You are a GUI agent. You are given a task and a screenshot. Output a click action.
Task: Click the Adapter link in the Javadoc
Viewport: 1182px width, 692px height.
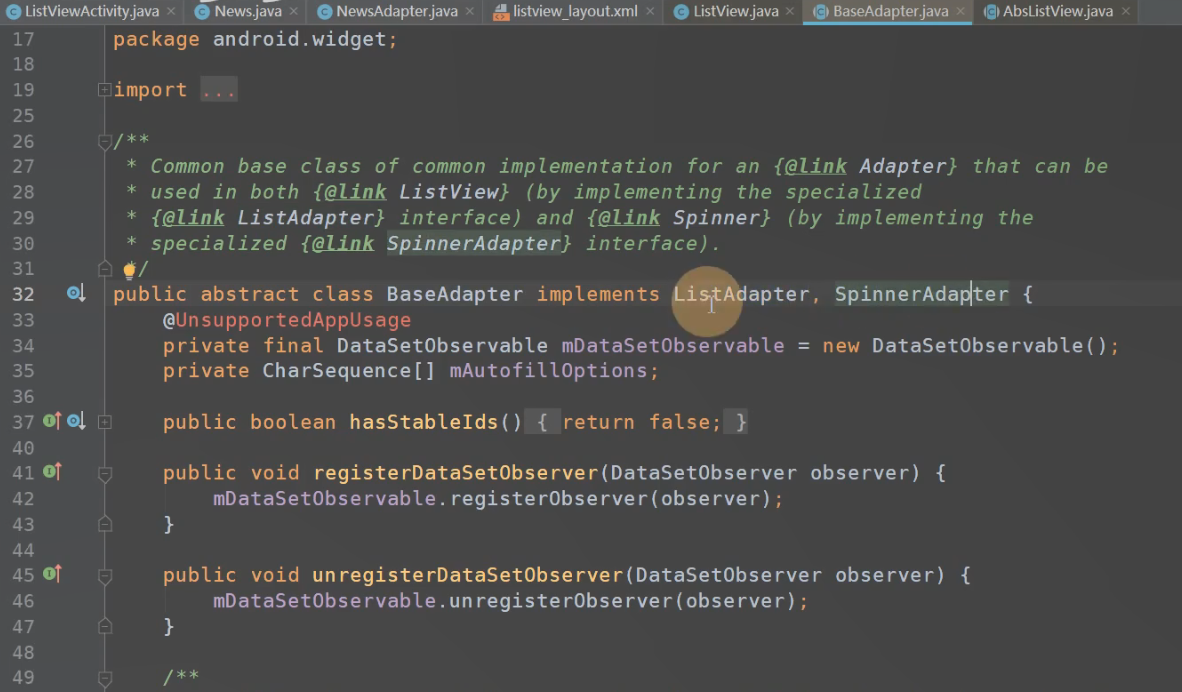903,166
